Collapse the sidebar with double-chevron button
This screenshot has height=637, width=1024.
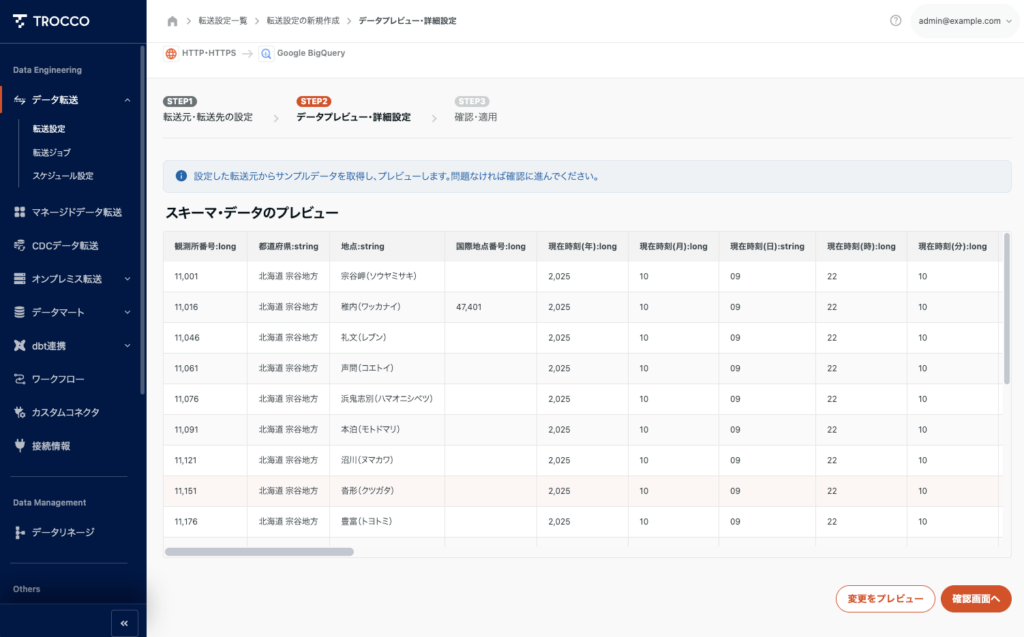point(124,623)
